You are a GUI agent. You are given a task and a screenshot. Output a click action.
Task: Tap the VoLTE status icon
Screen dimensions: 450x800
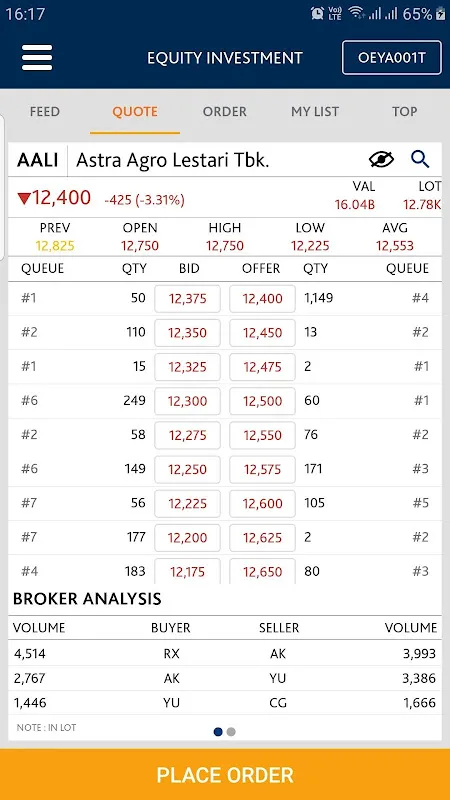tap(335, 13)
